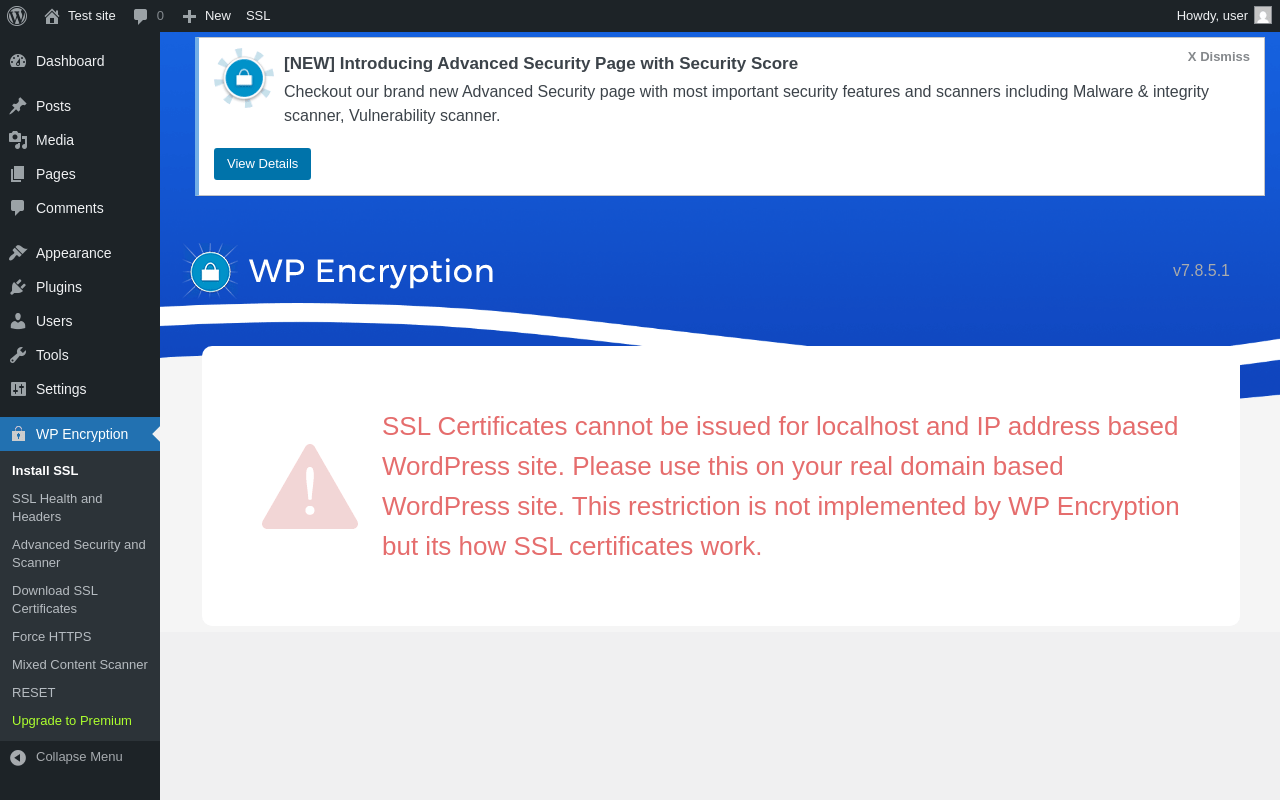
Task: Open the Test site home icon
Action: click(x=52, y=16)
